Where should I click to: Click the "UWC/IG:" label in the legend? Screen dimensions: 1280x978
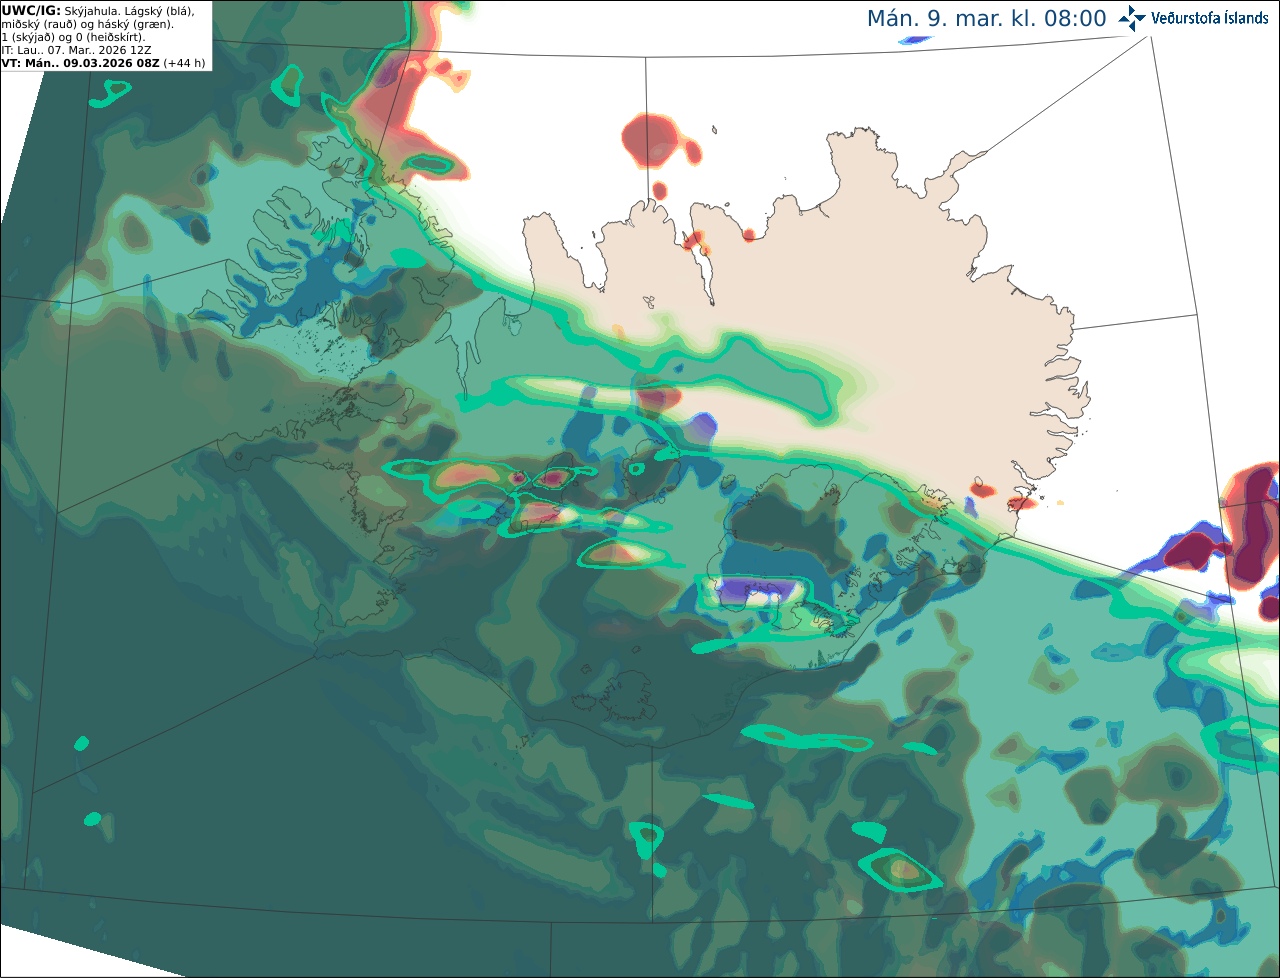(31, 10)
